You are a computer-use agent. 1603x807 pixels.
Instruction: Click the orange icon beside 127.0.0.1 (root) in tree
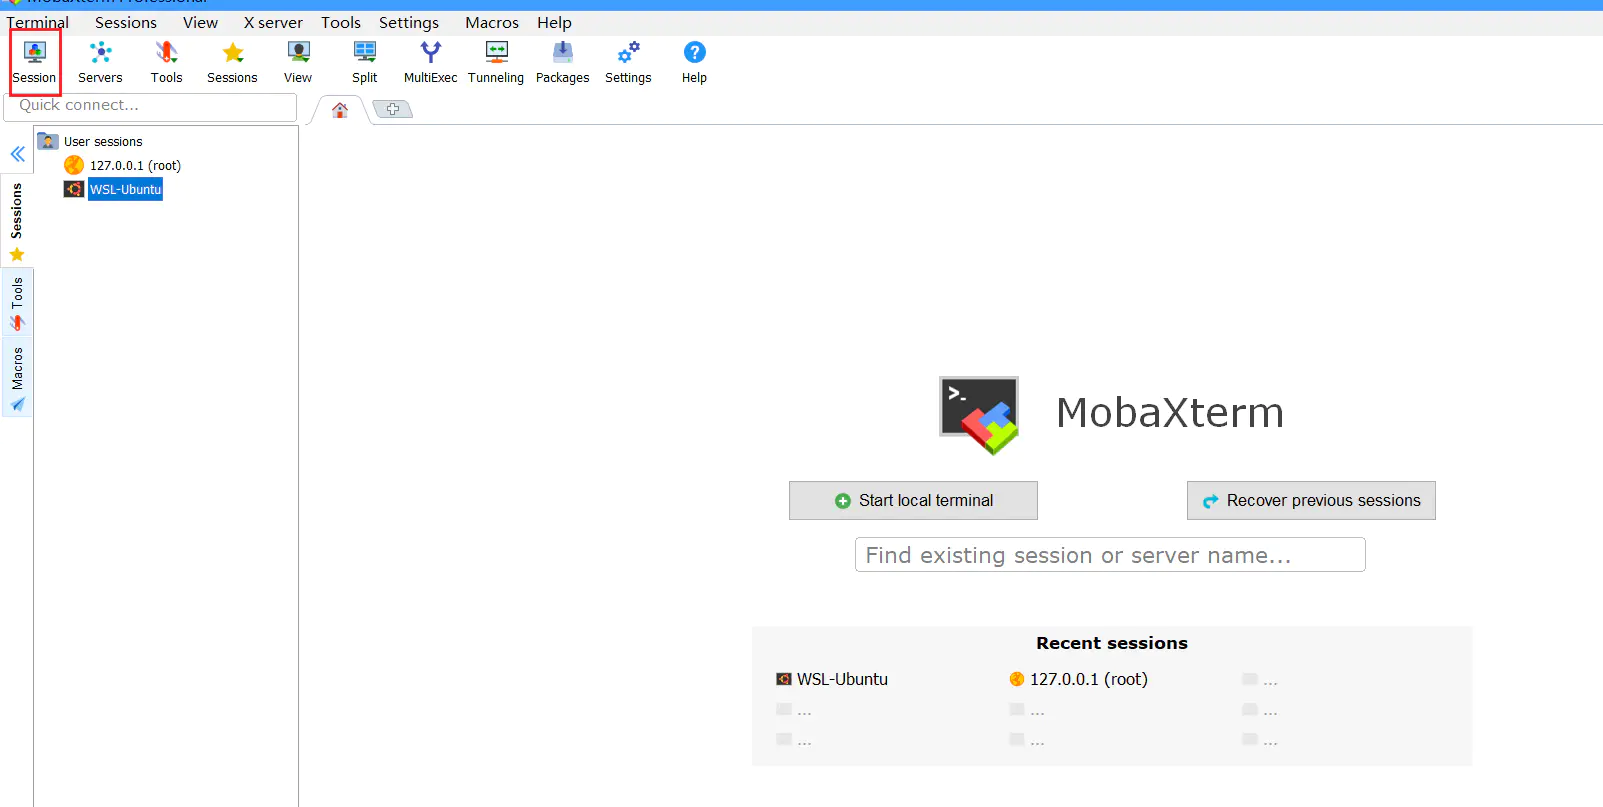tap(74, 165)
